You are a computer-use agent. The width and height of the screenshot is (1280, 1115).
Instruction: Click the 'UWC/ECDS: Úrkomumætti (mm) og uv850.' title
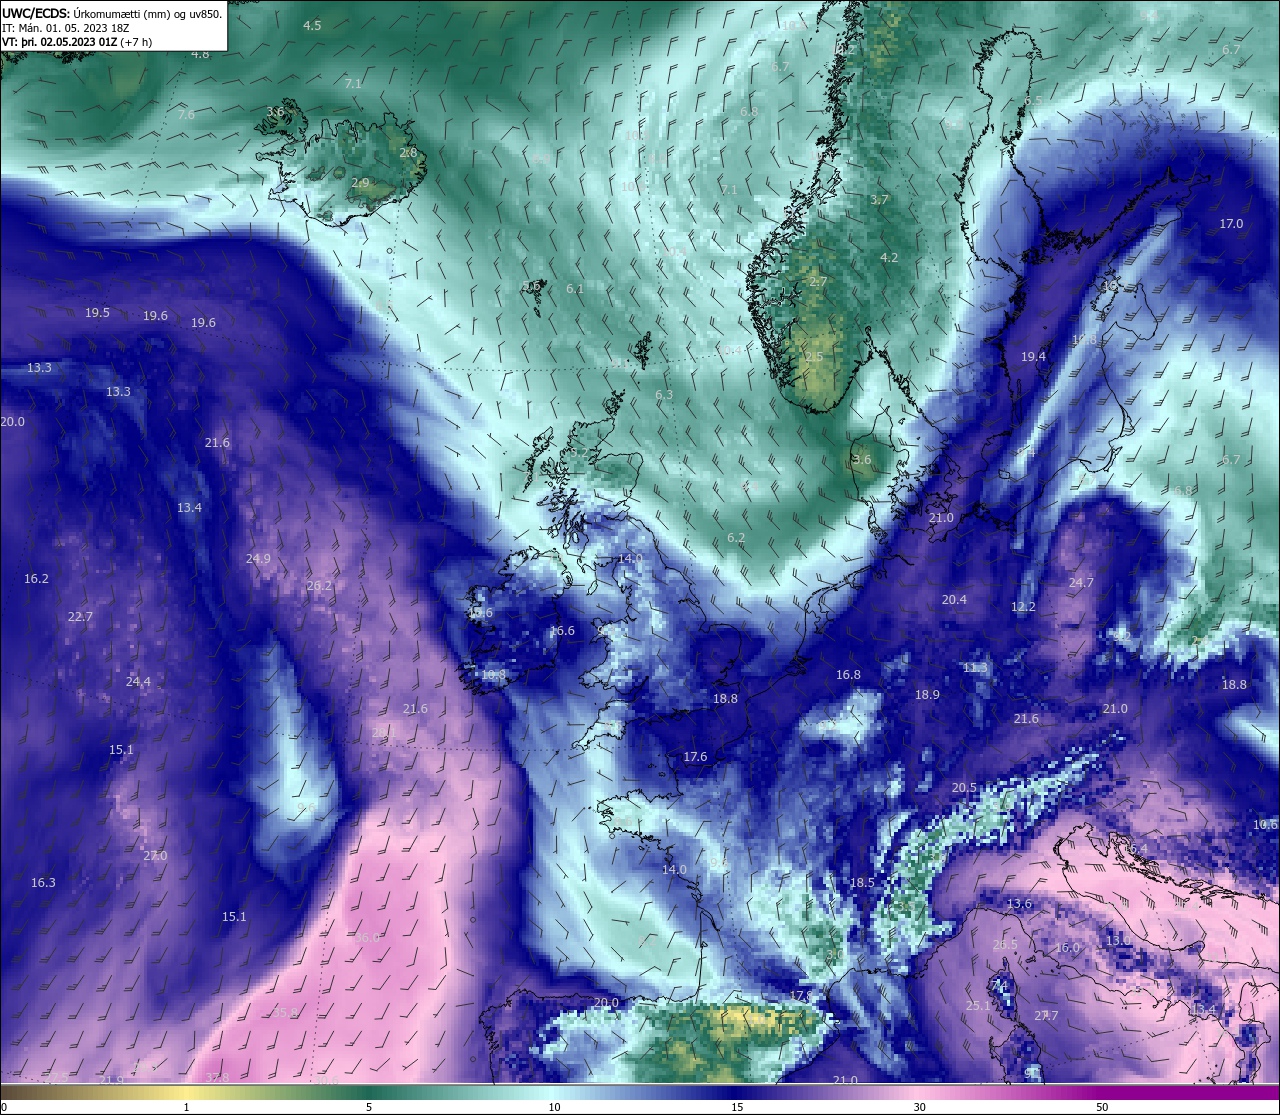point(112,14)
